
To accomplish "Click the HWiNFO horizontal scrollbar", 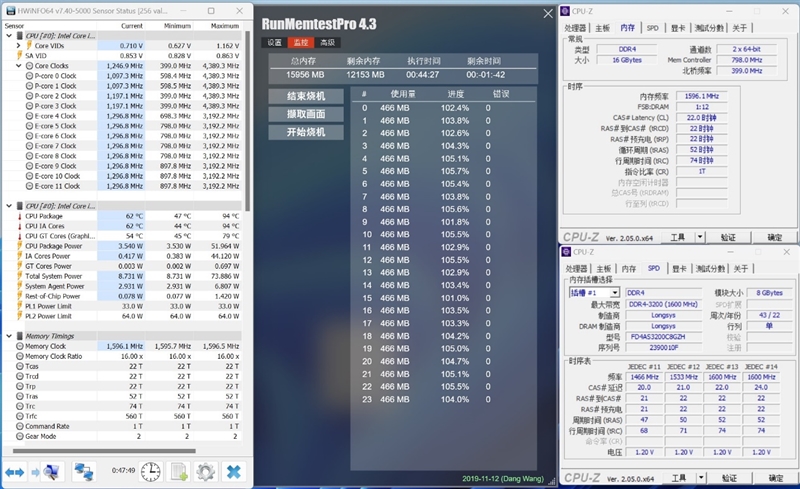I will point(104,451).
